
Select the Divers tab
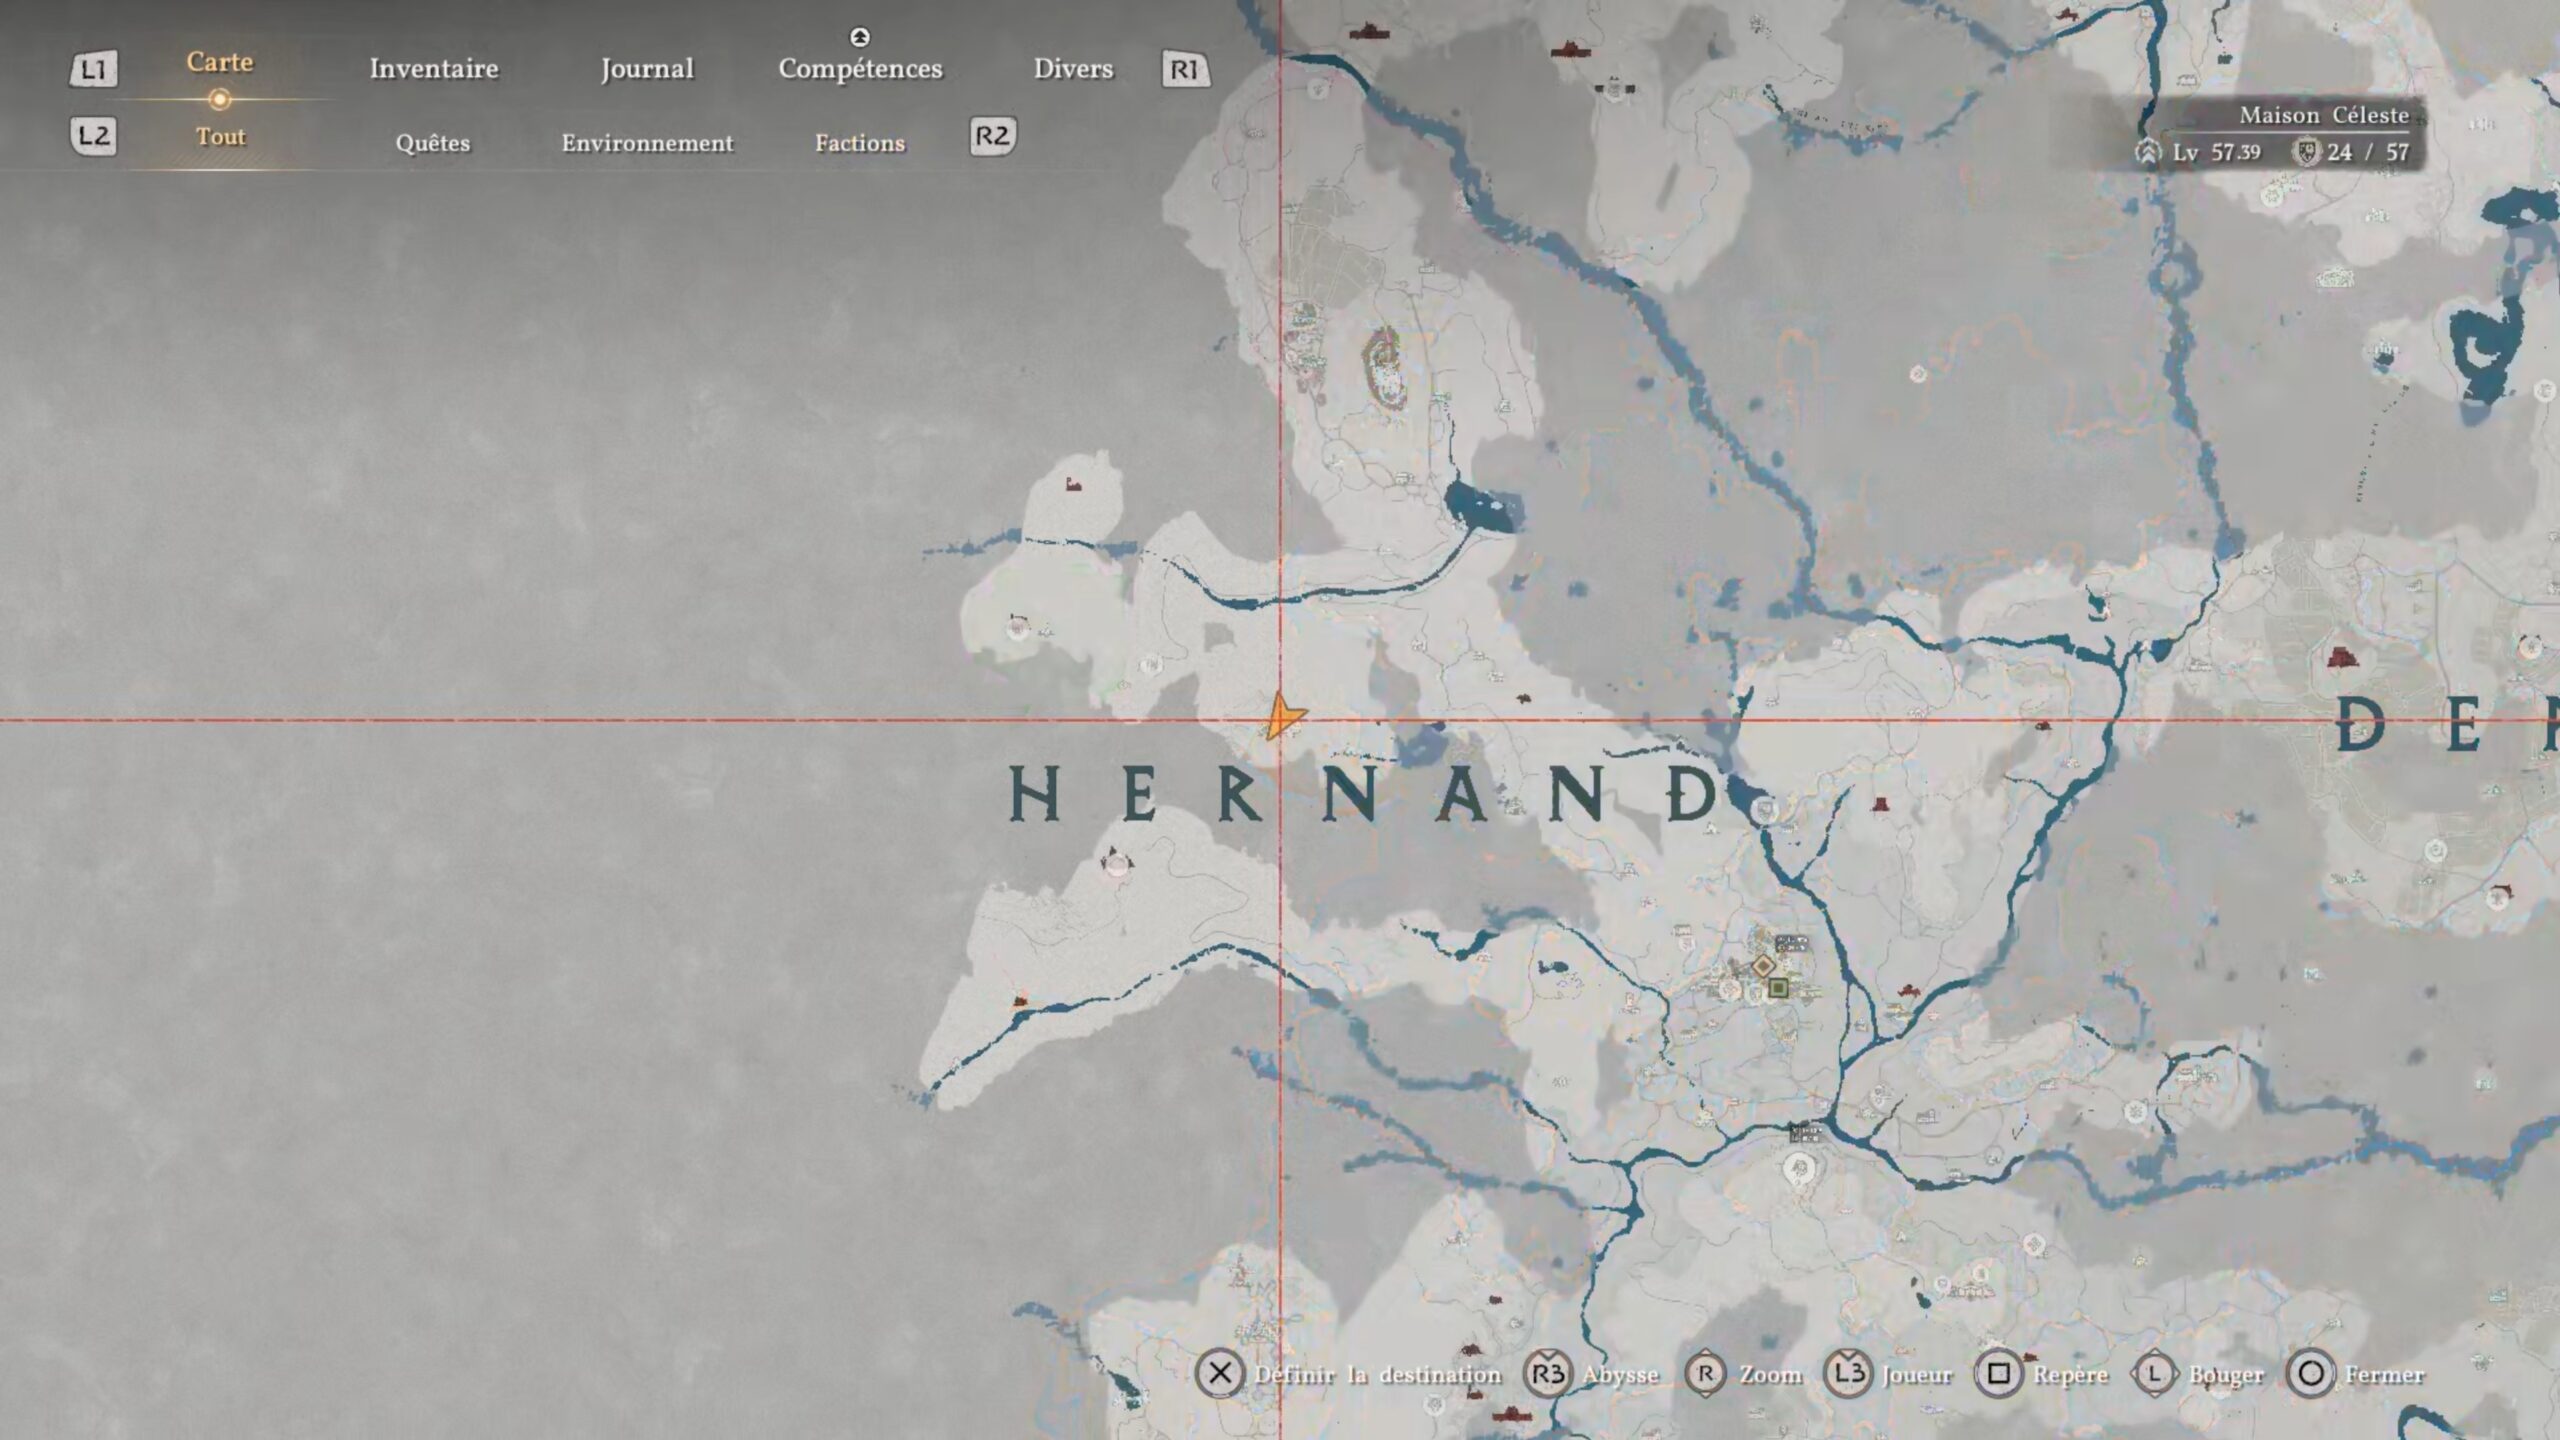[1072, 69]
